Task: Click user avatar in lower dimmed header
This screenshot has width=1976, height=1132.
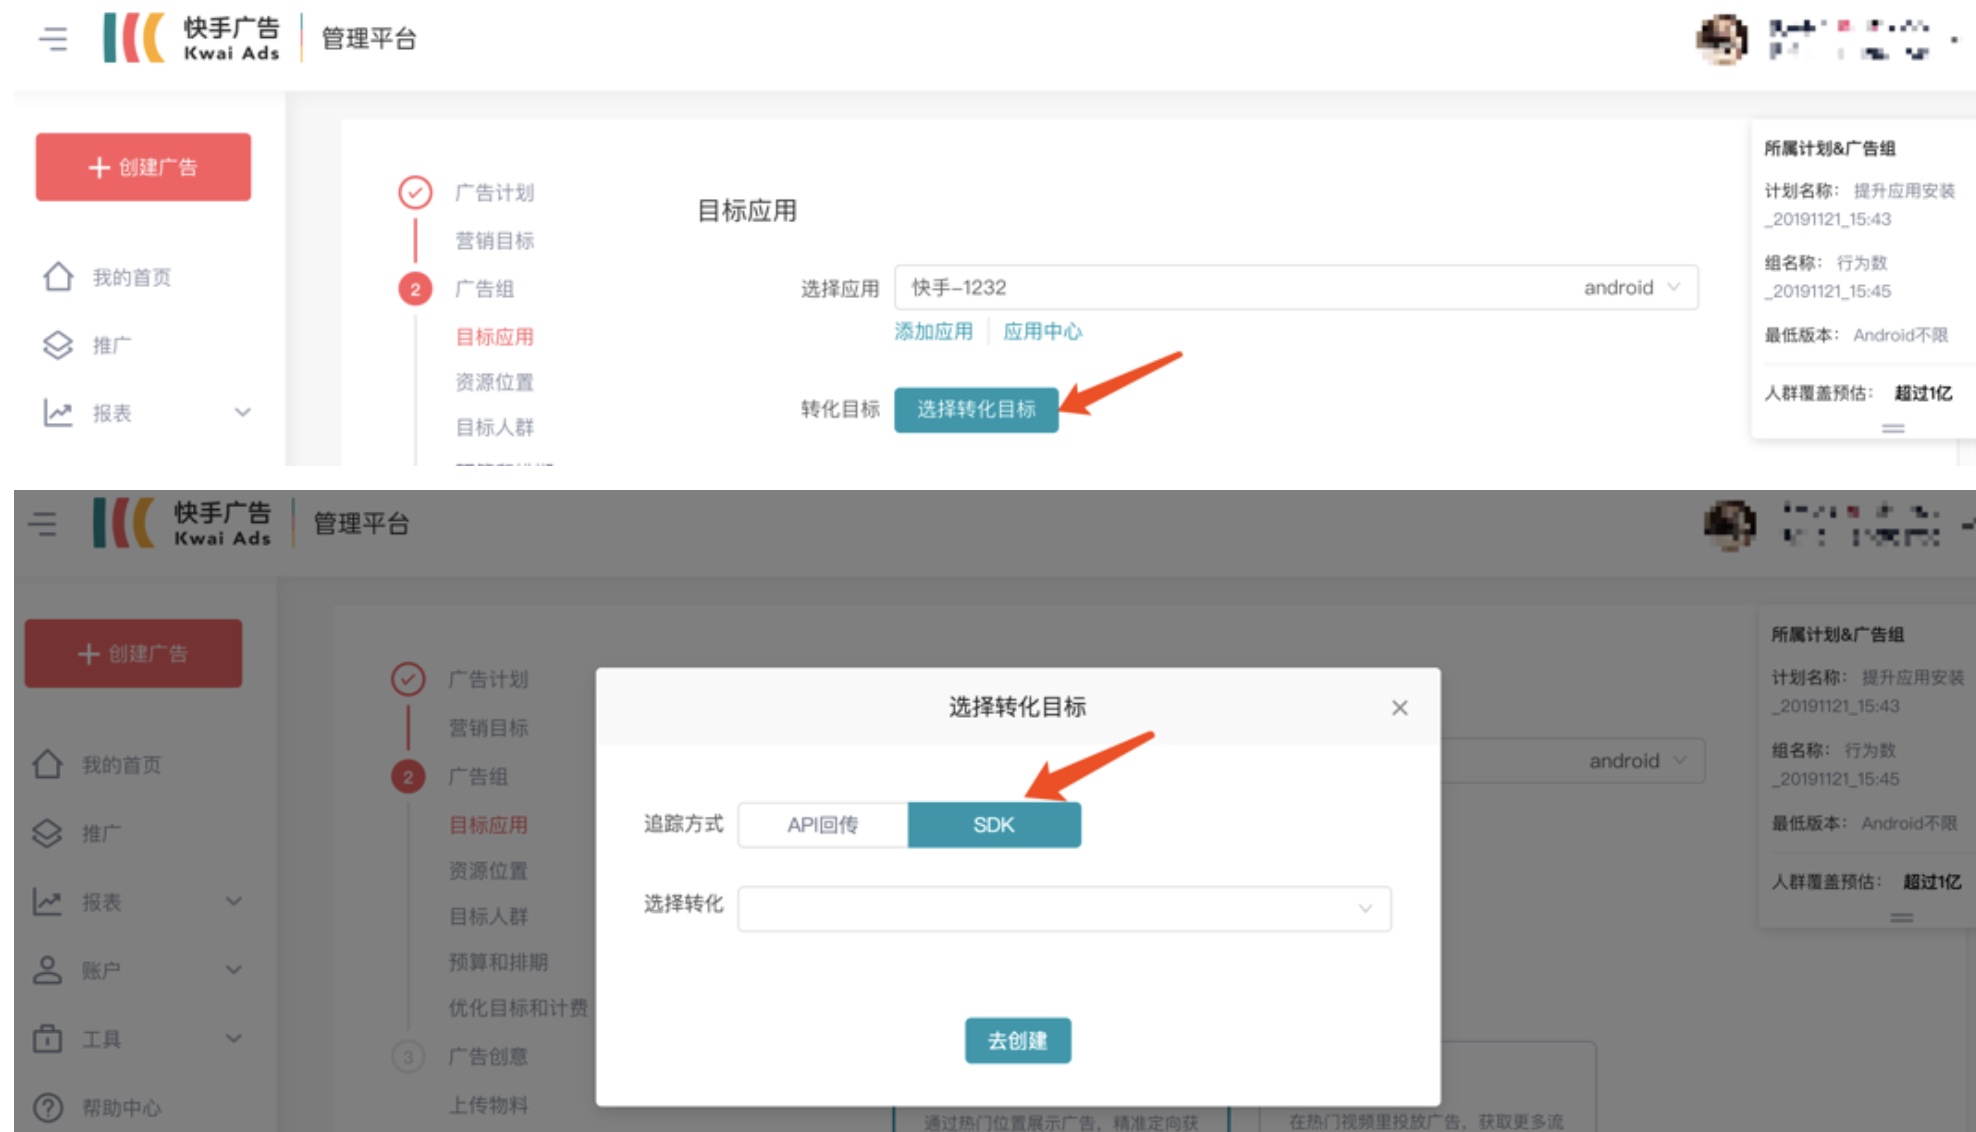Action: click(x=1730, y=525)
